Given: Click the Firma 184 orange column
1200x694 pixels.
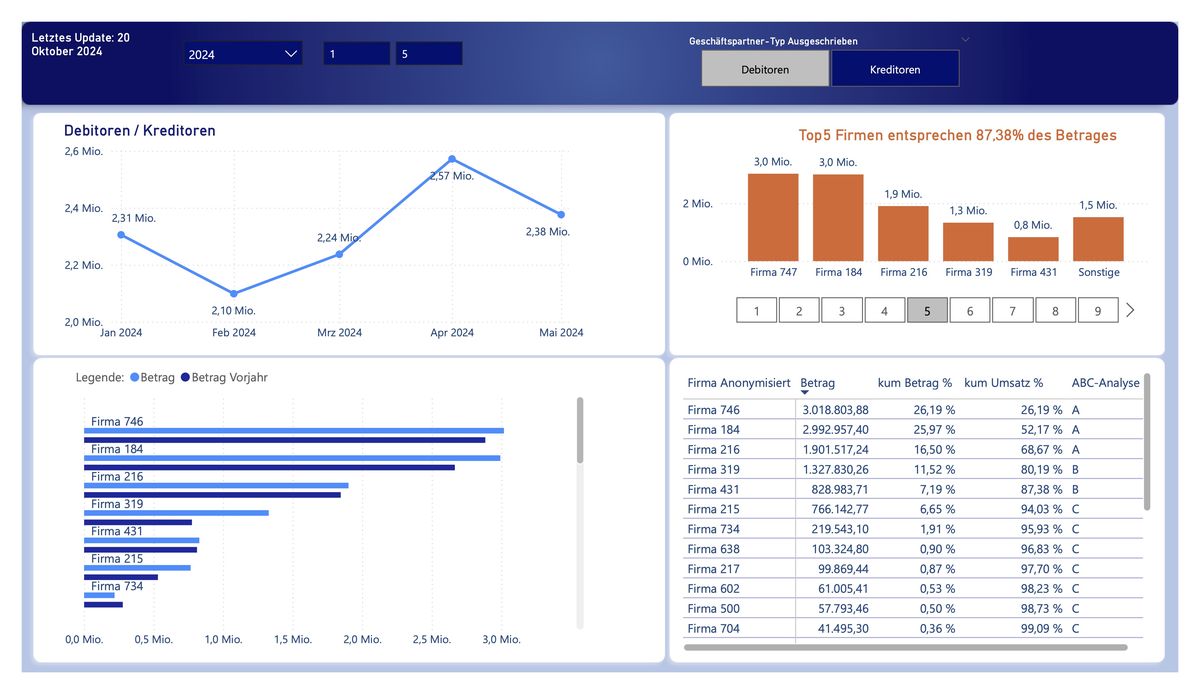Looking at the screenshot, I should (x=838, y=218).
